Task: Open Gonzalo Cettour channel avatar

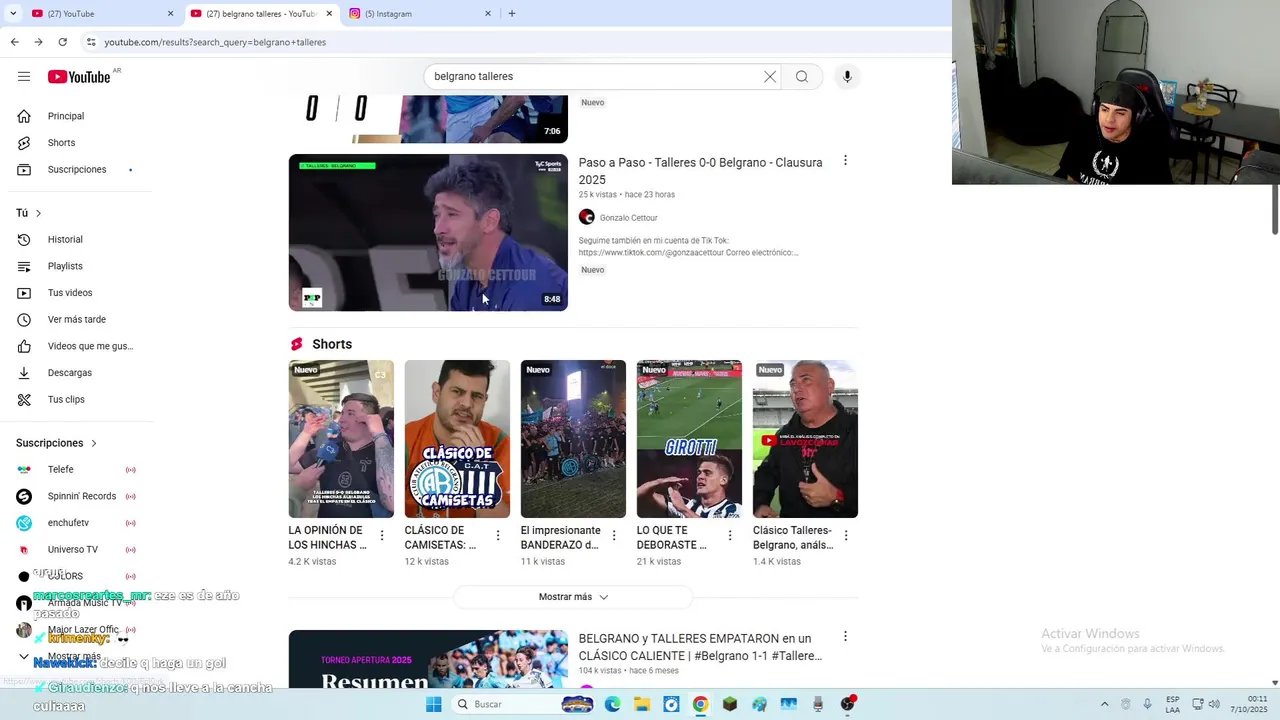Action: point(587,217)
